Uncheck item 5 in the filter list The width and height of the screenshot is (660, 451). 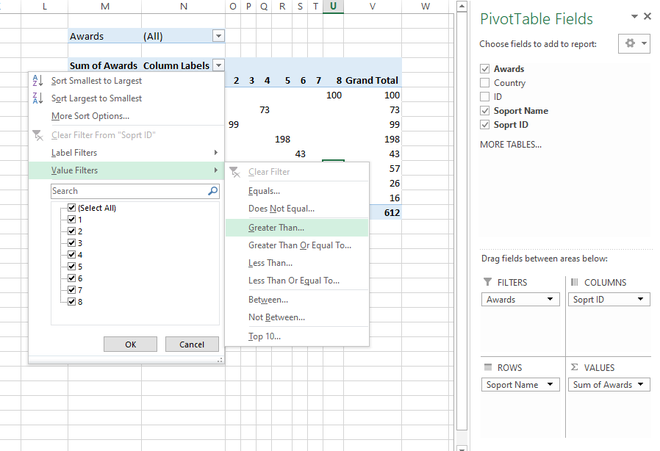(72, 267)
